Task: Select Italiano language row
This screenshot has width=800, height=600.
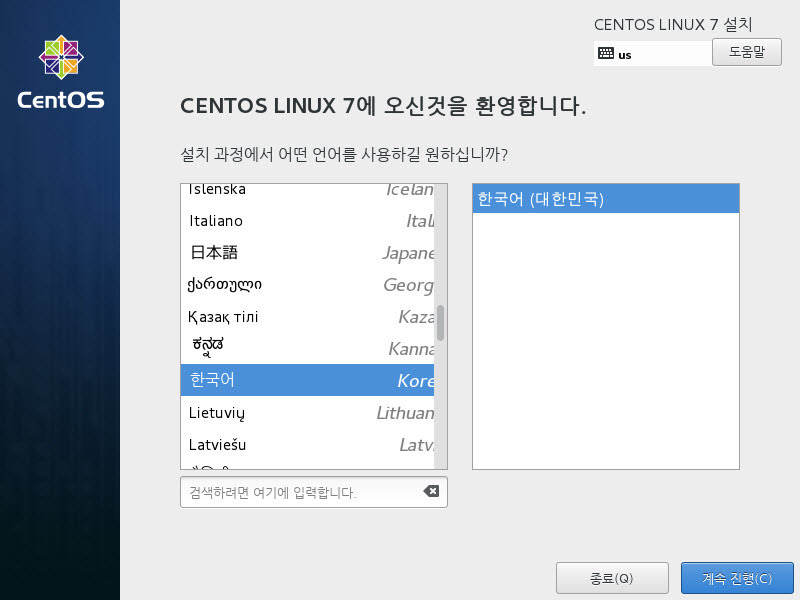Action: (308, 221)
